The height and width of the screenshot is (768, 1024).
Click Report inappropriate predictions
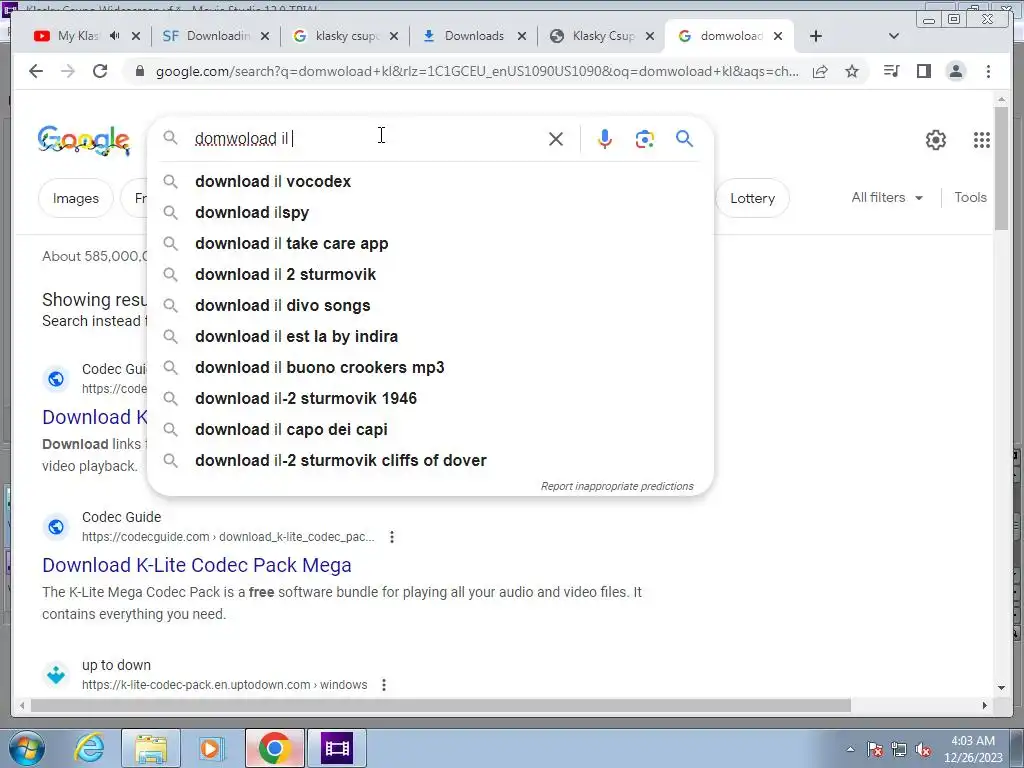pyautogui.click(x=617, y=486)
